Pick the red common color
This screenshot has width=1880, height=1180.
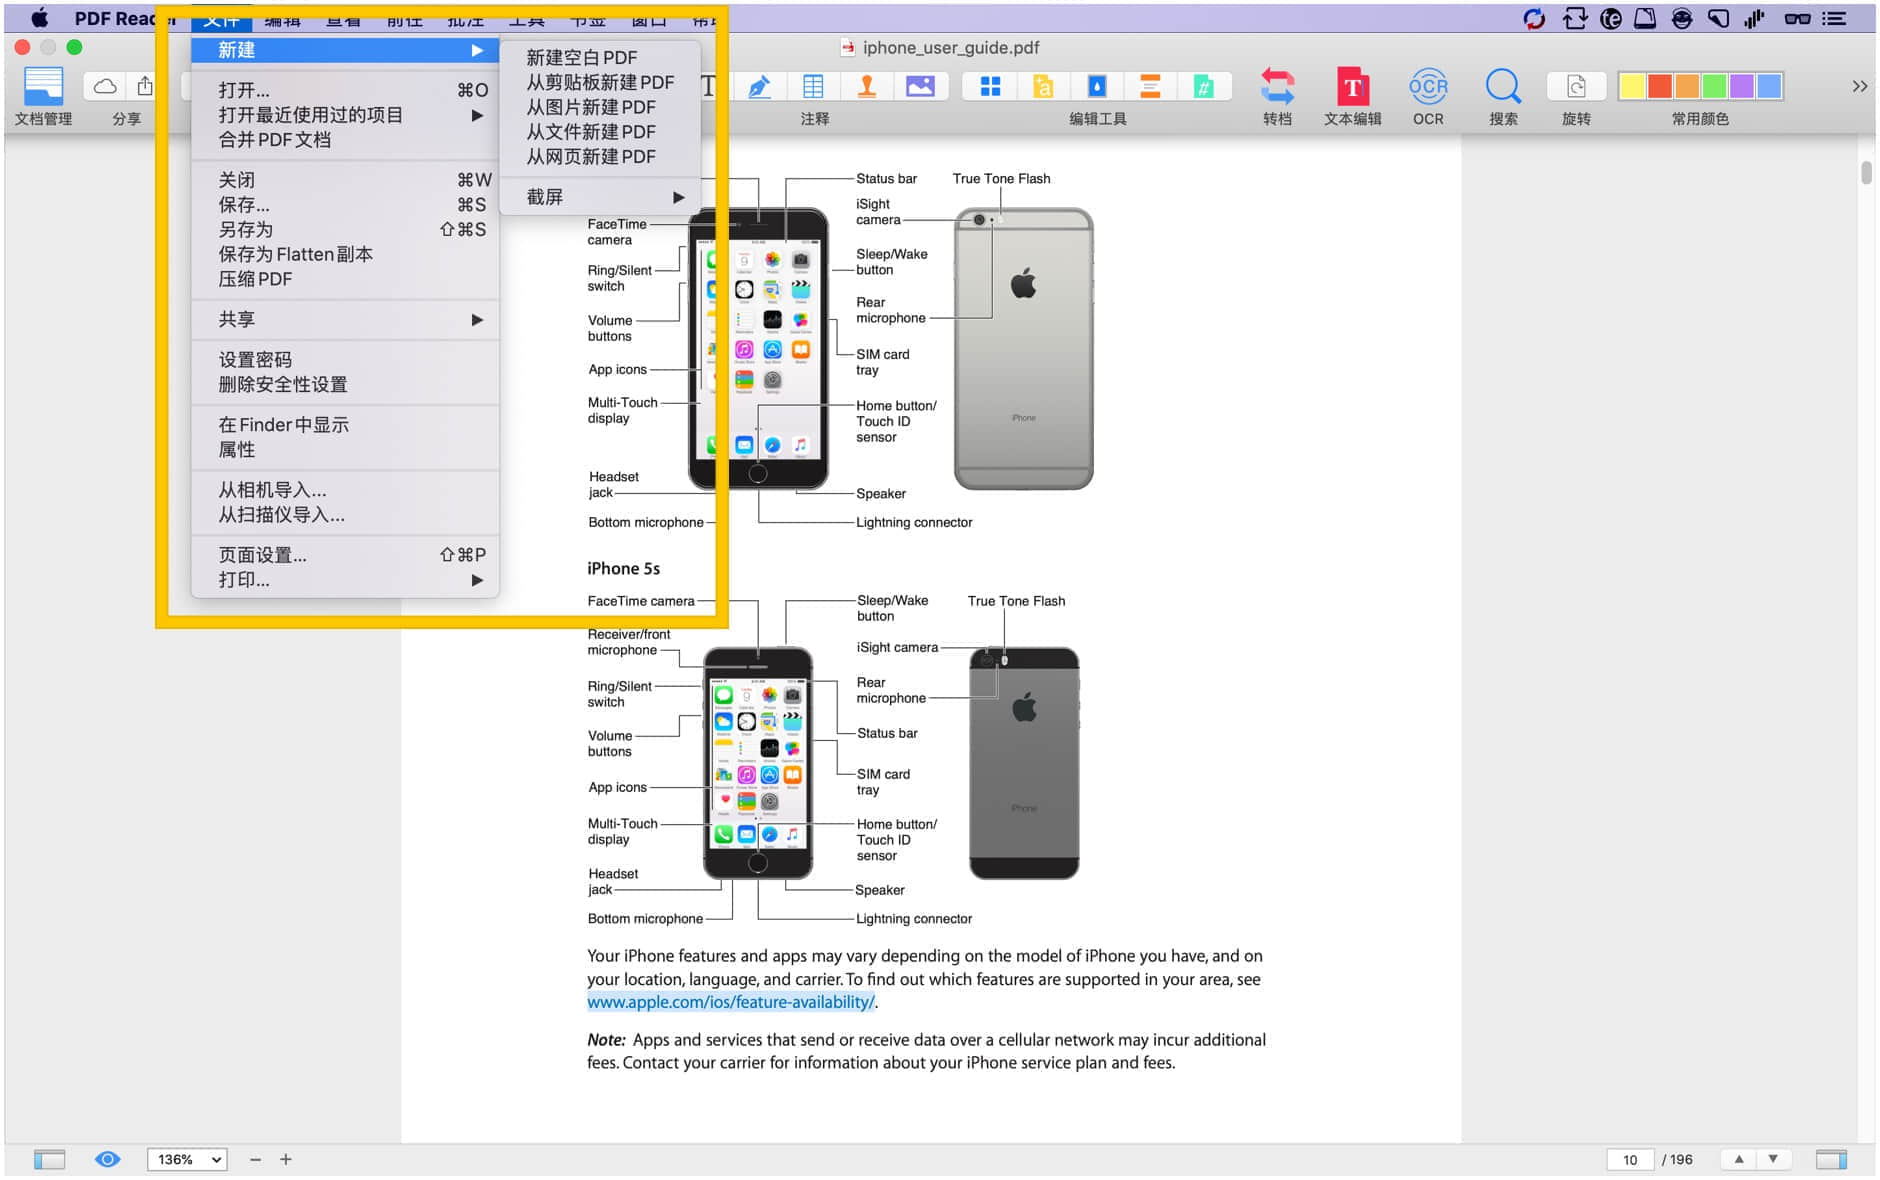pyautogui.click(x=1659, y=87)
